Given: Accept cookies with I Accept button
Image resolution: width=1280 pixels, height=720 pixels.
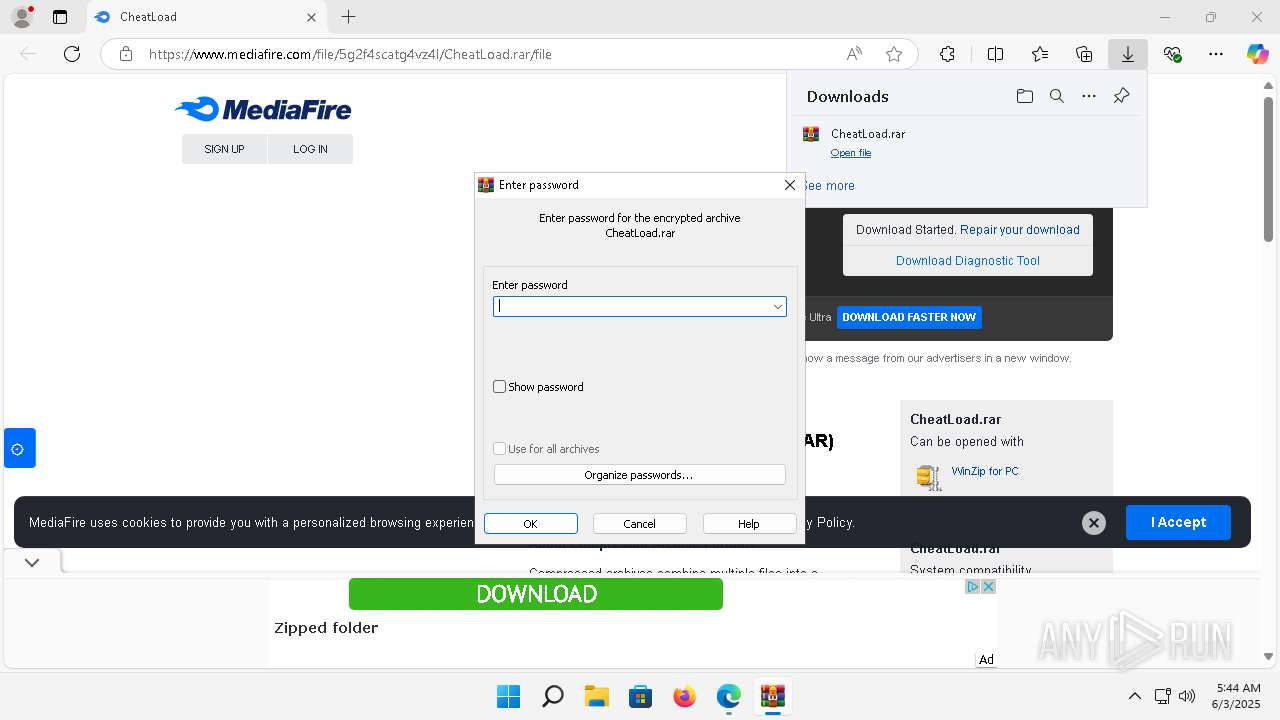Looking at the screenshot, I should coord(1178,522).
